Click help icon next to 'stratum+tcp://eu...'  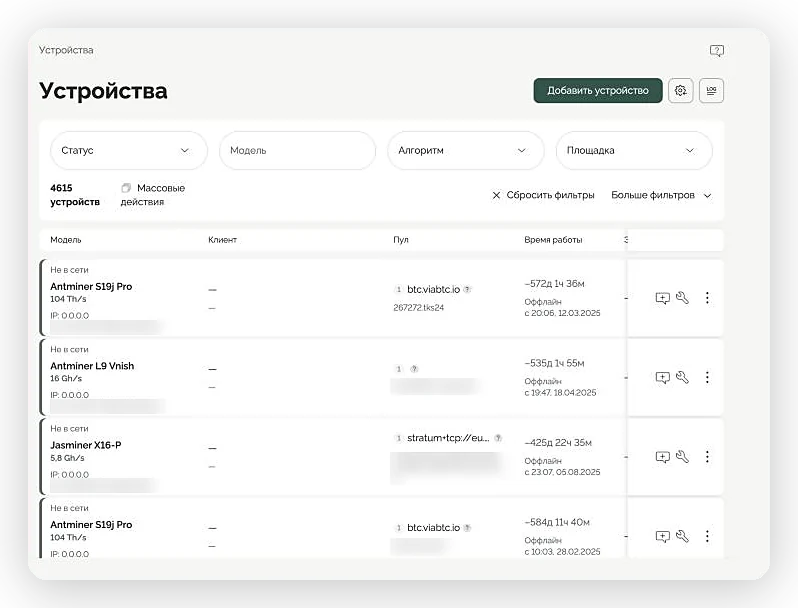(x=498, y=438)
